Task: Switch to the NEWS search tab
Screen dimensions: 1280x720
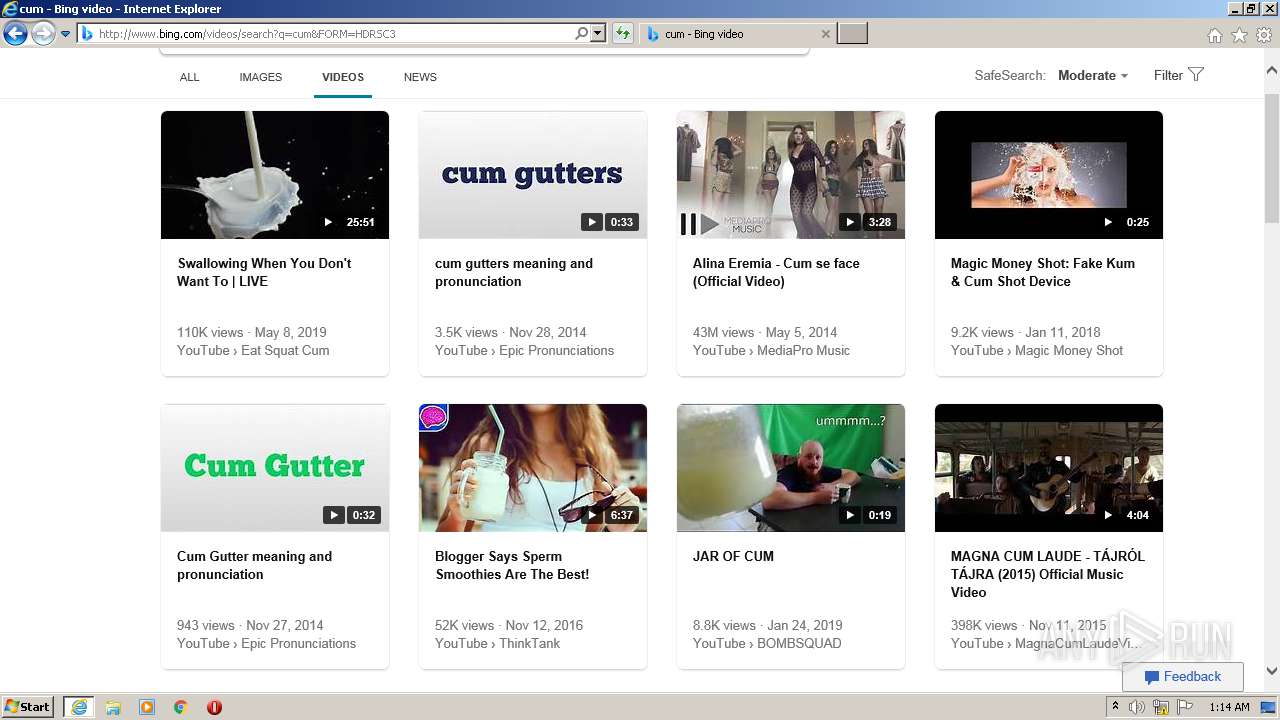Action: point(420,77)
